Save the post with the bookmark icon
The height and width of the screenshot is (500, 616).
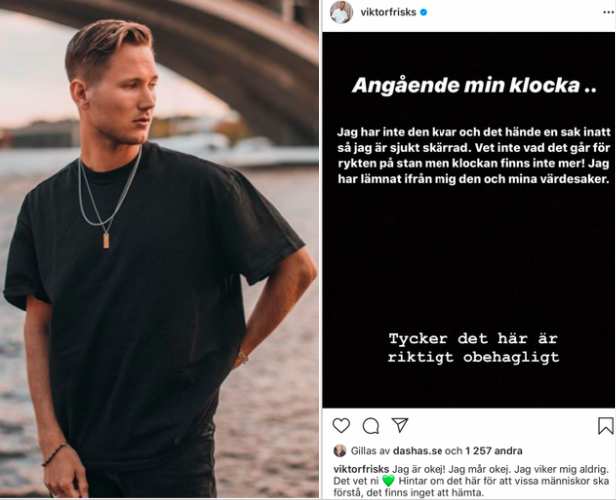[x=605, y=426]
